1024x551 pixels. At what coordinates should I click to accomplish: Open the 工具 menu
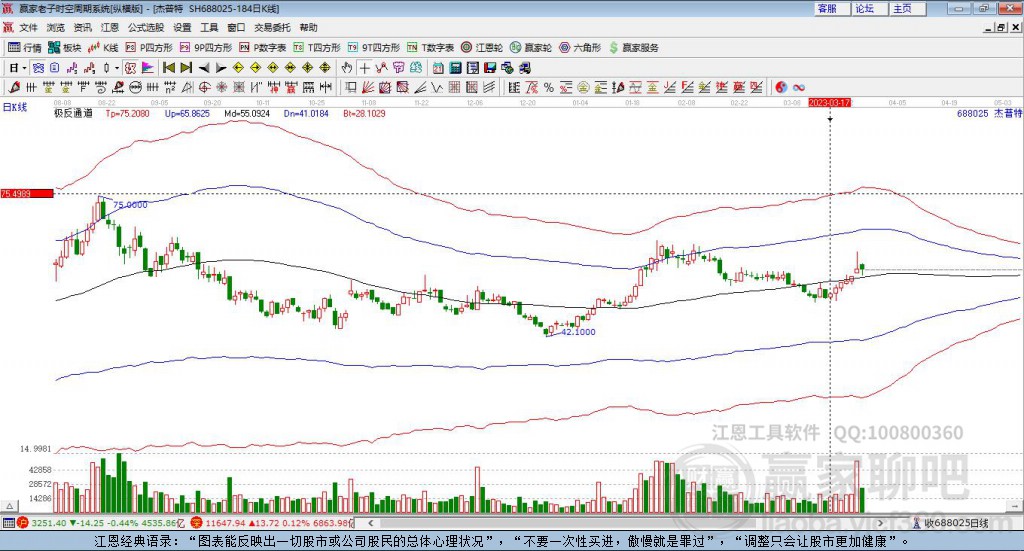tap(209, 27)
